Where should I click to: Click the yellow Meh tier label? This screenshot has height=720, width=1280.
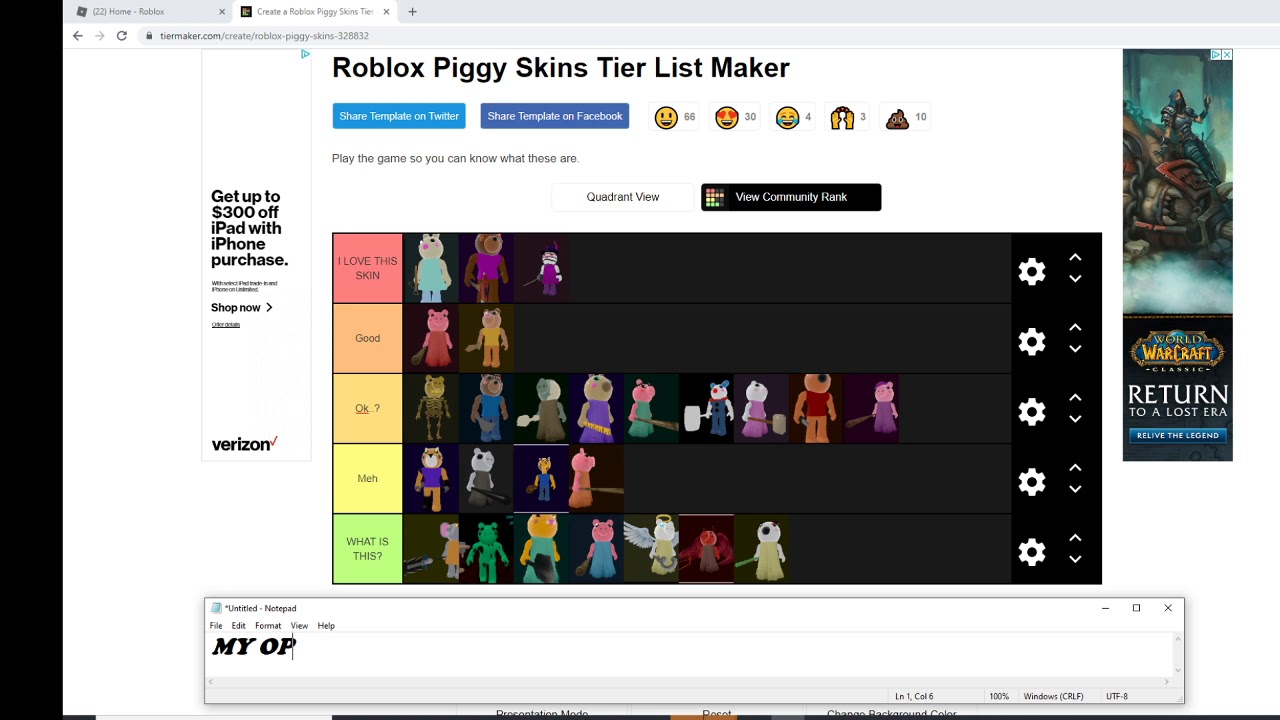368,478
